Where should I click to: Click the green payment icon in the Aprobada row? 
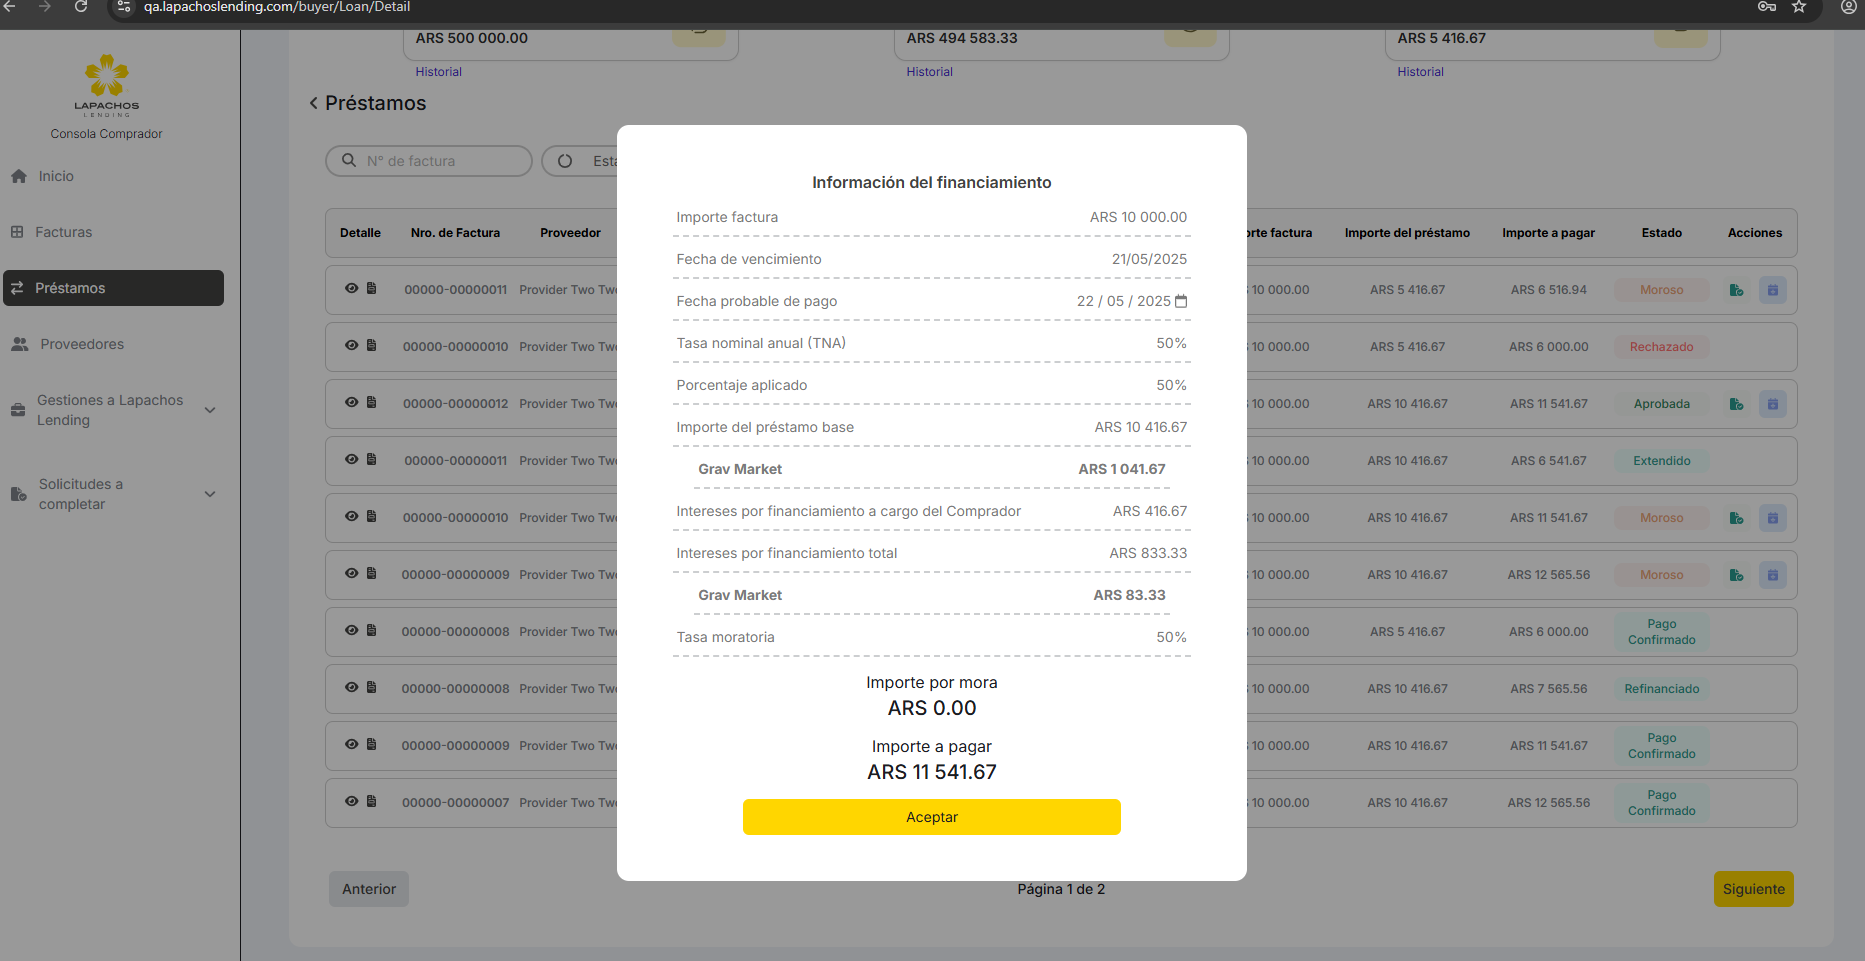[1736, 404]
